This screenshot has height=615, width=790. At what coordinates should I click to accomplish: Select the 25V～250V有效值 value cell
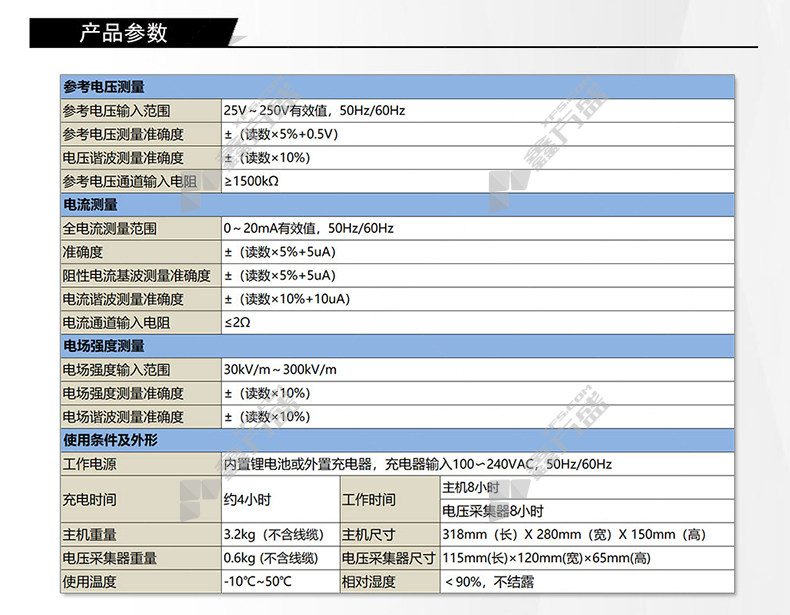pyautogui.click(x=313, y=111)
